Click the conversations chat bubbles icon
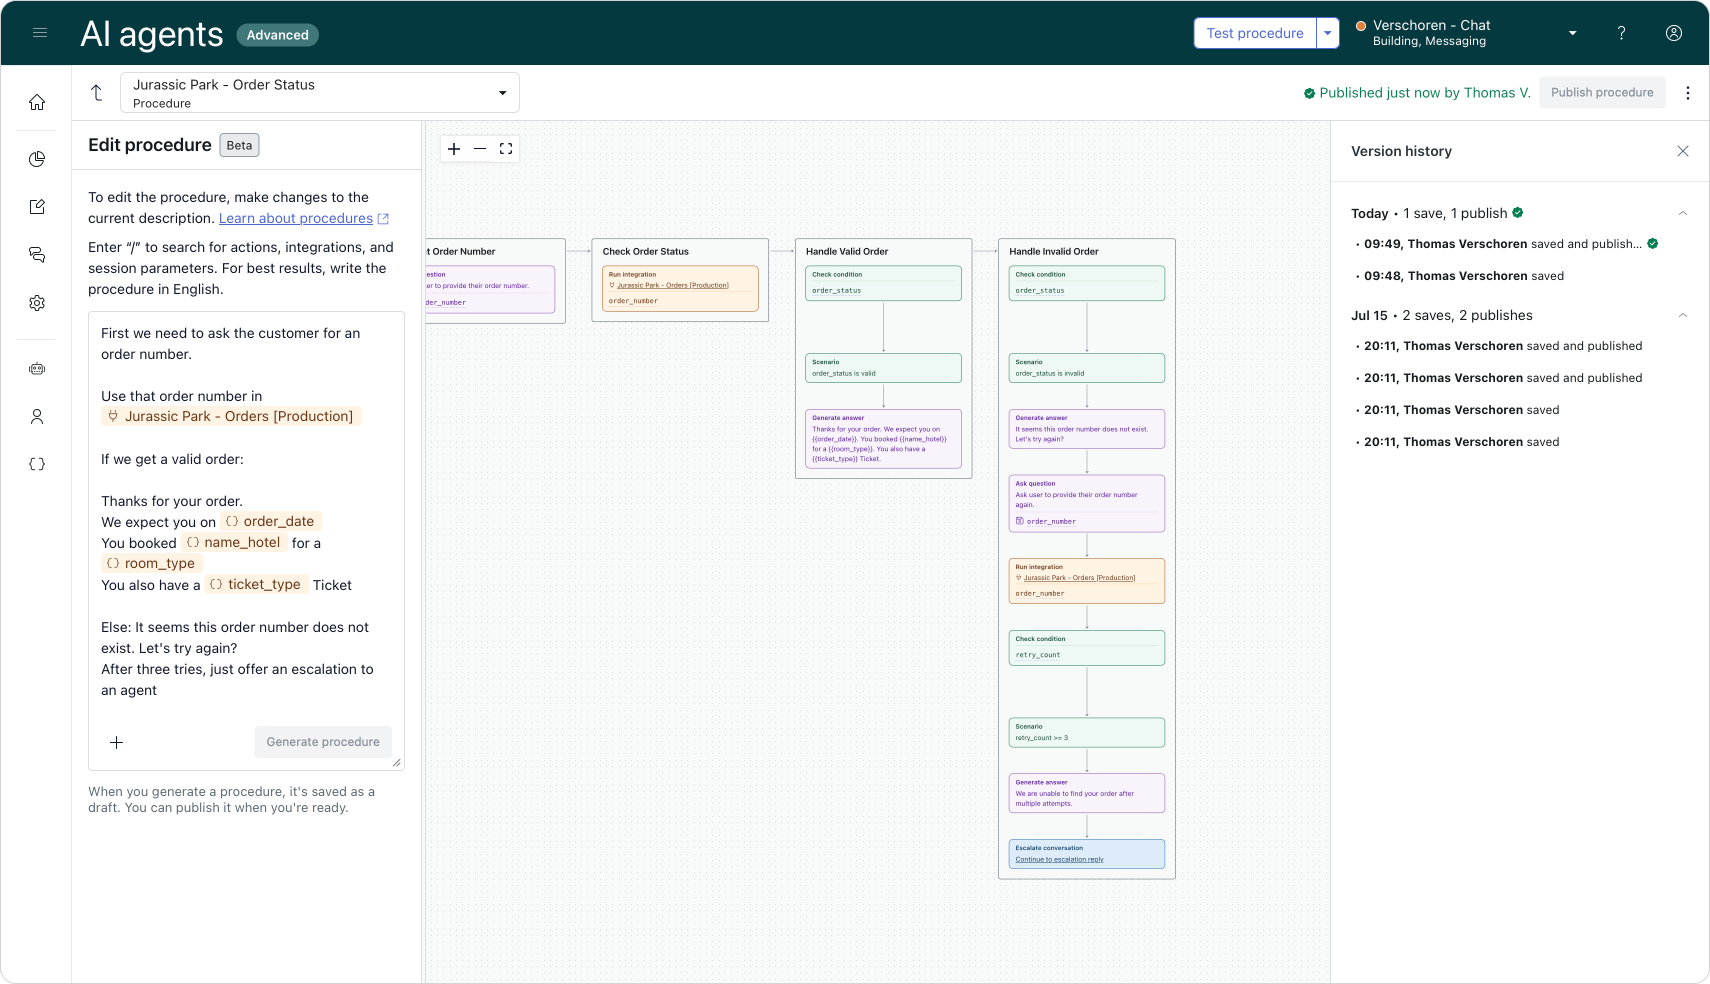The height and width of the screenshot is (984, 1710). click(37, 255)
